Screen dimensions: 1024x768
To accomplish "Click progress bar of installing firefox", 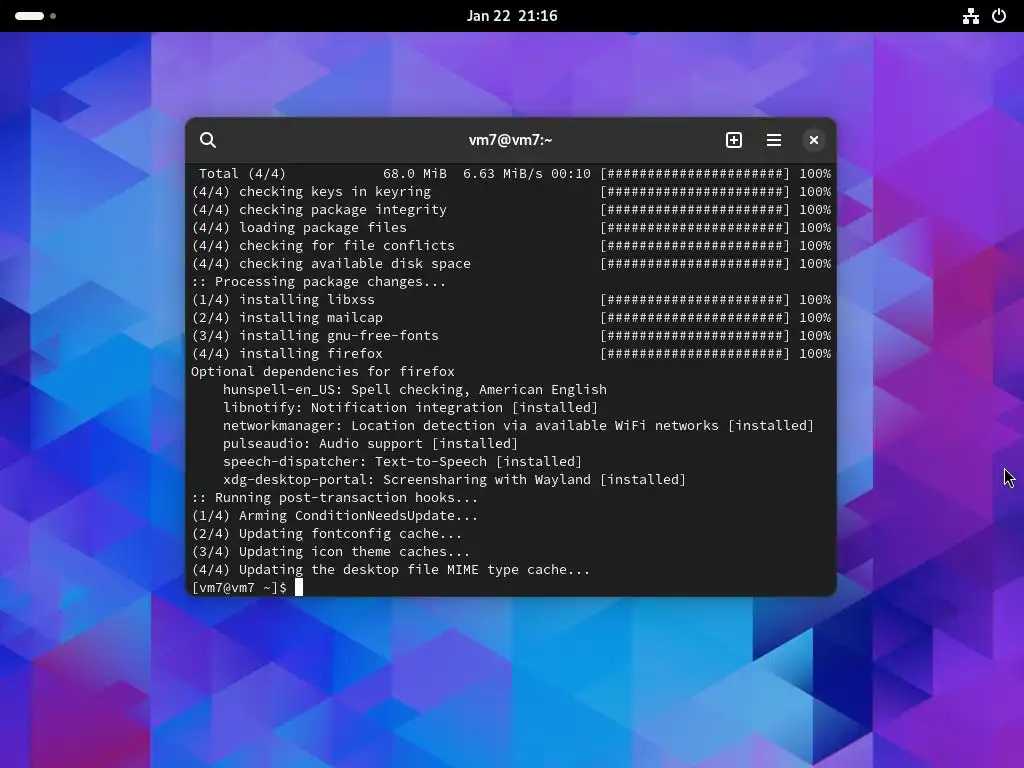I will tap(695, 353).
